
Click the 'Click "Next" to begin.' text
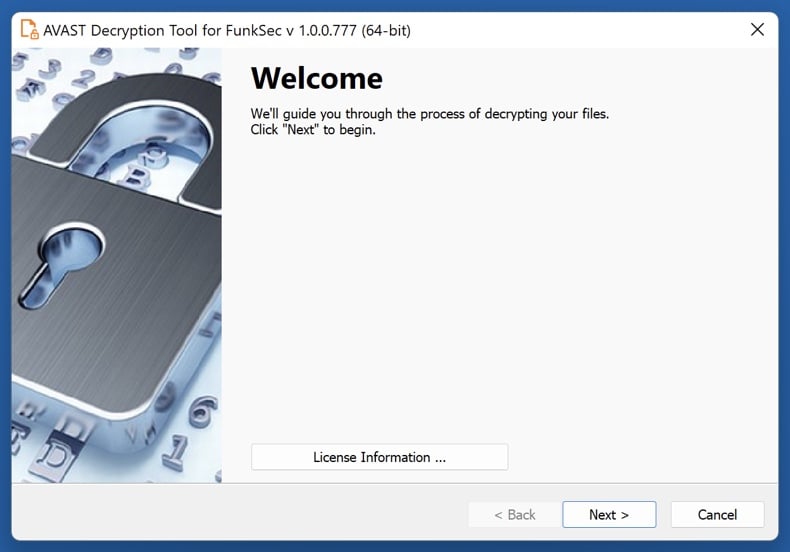tap(313, 130)
